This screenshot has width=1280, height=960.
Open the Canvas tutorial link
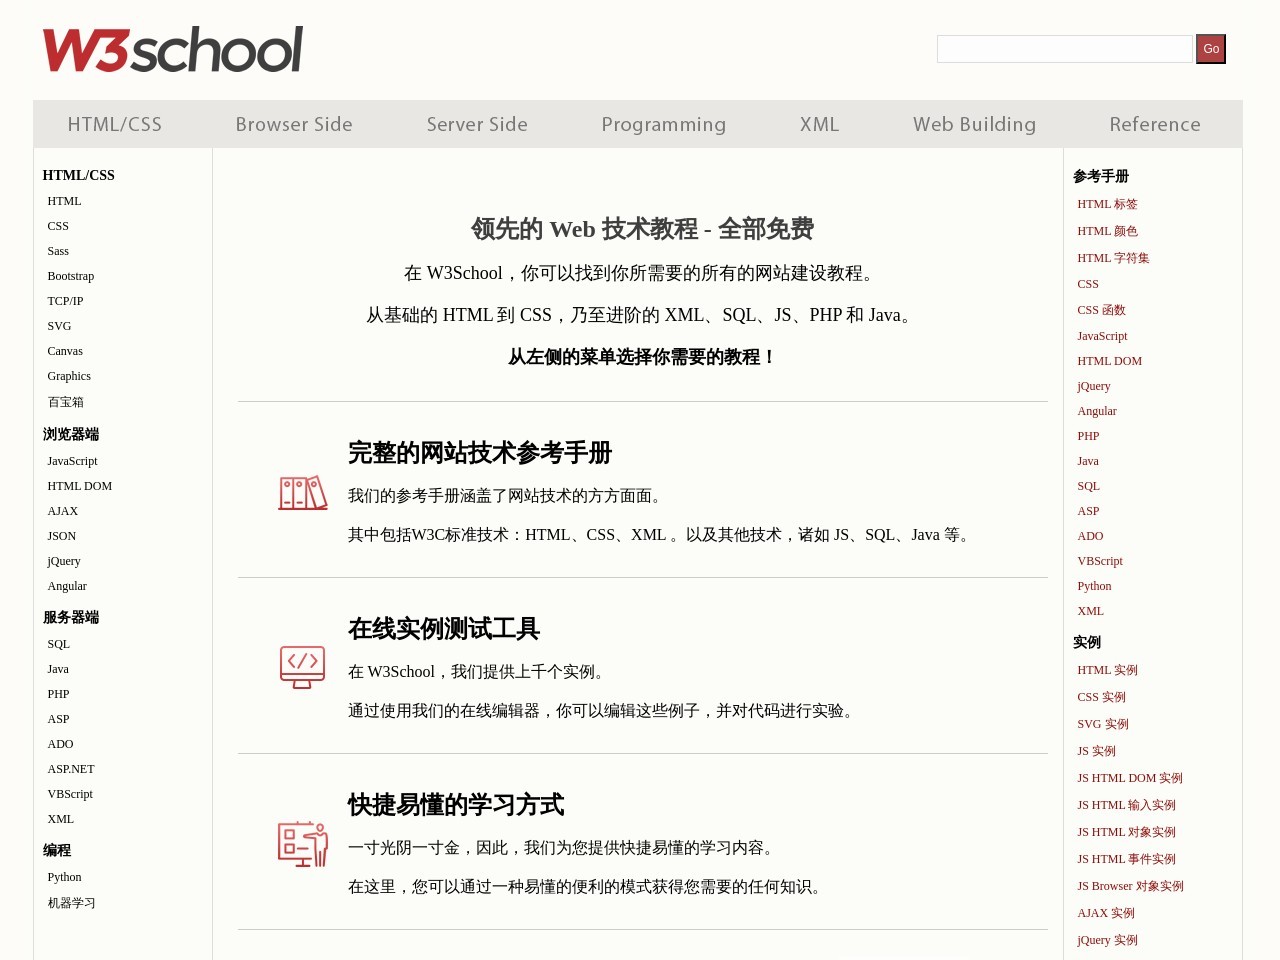(x=65, y=351)
